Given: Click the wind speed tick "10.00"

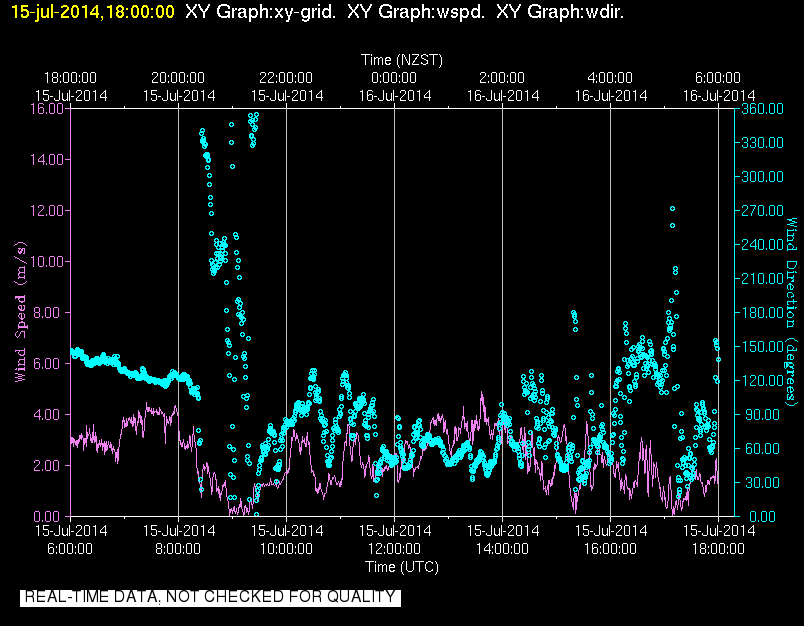Looking at the screenshot, I should point(47,262).
